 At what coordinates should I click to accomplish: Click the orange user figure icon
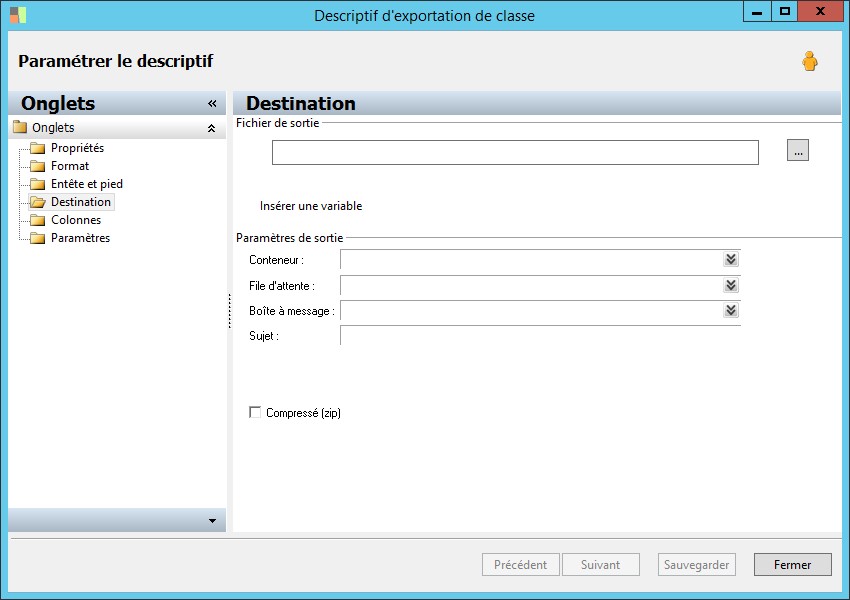(810, 61)
